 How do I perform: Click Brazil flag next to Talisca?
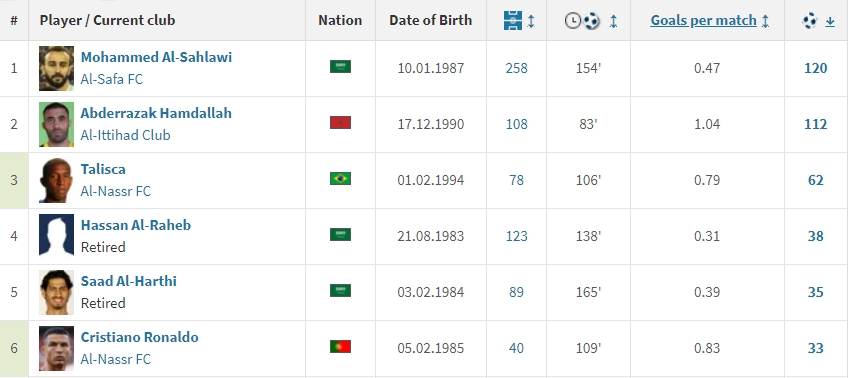click(340, 178)
